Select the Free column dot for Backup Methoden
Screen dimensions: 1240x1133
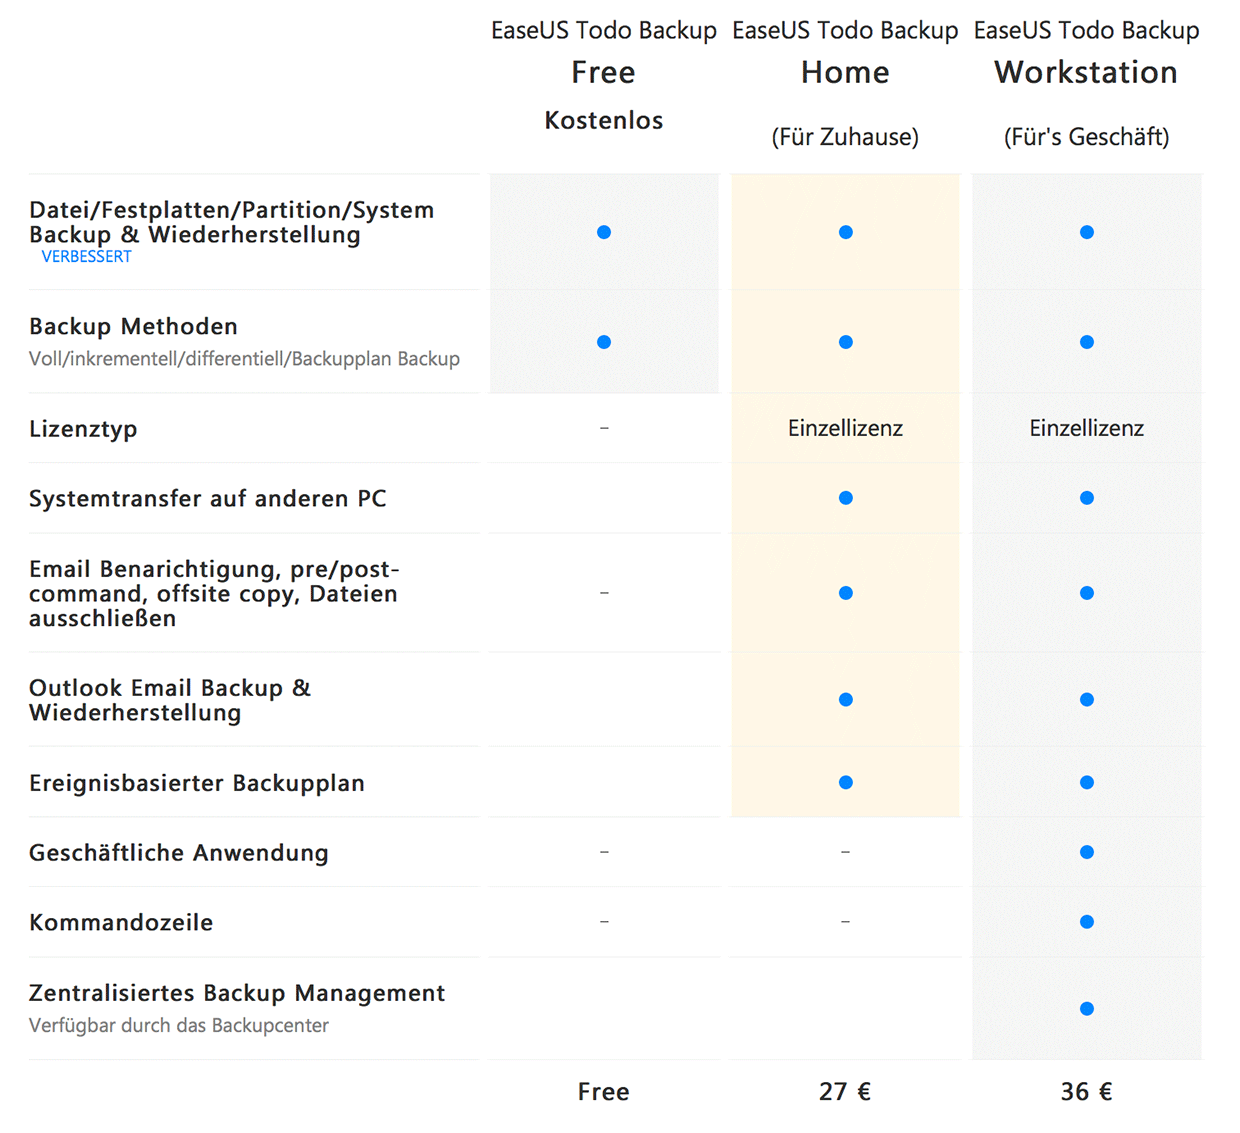(604, 342)
